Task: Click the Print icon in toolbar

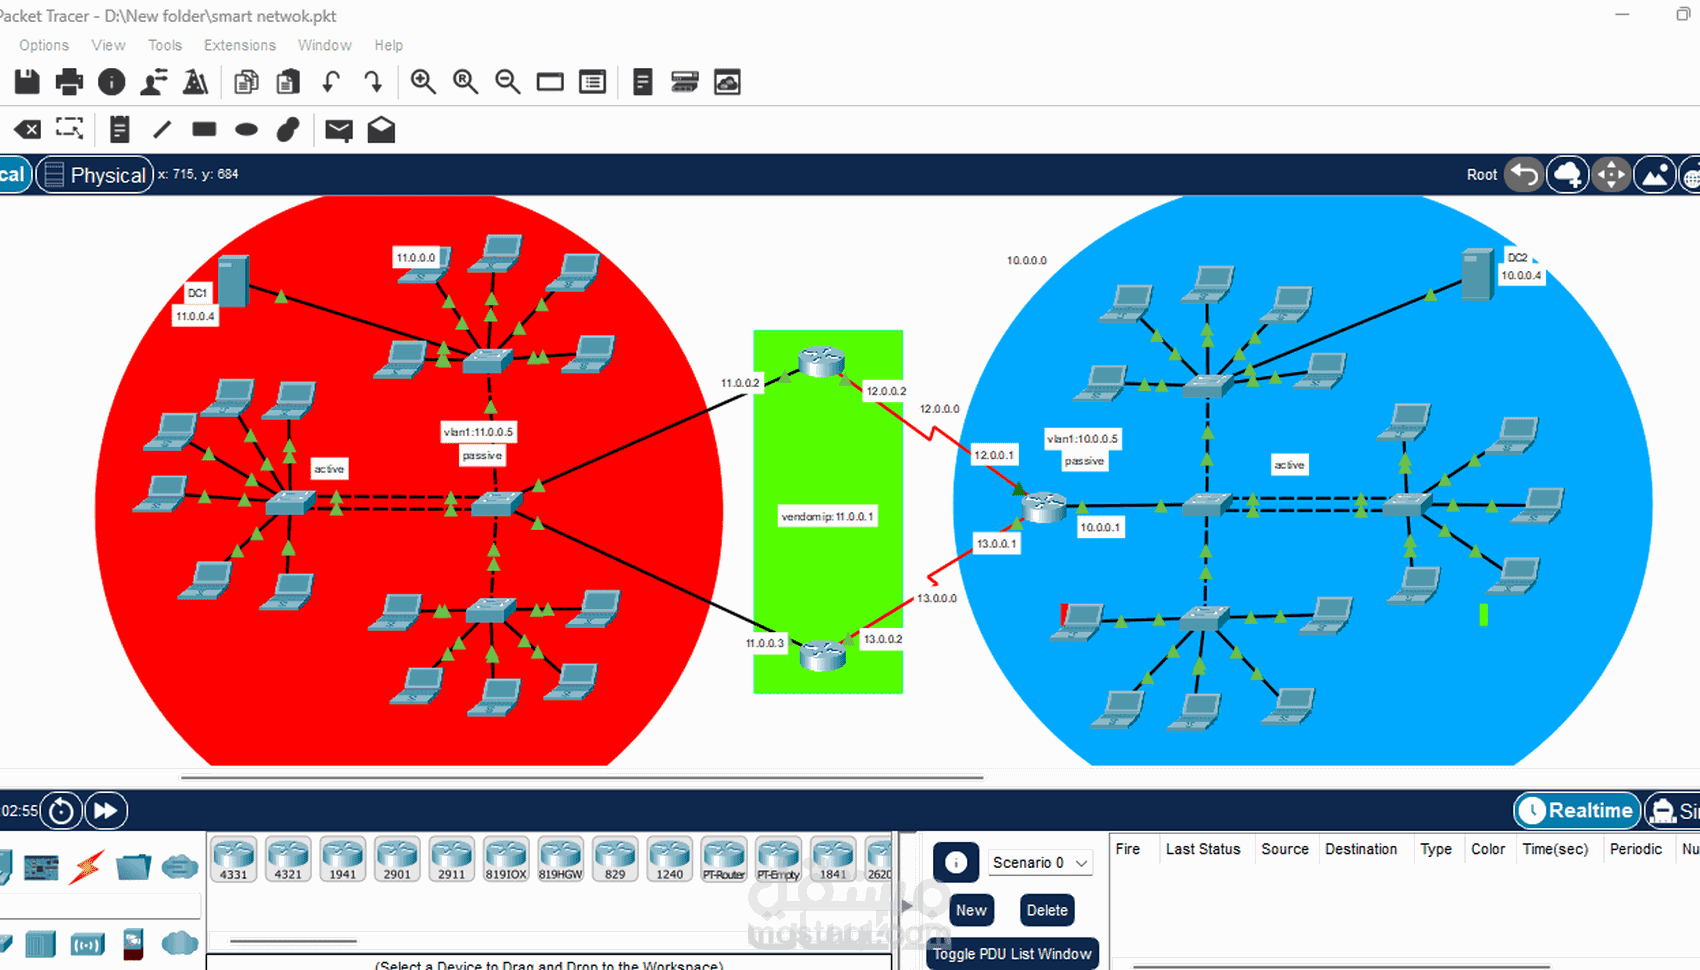Action: [x=69, y=82]
